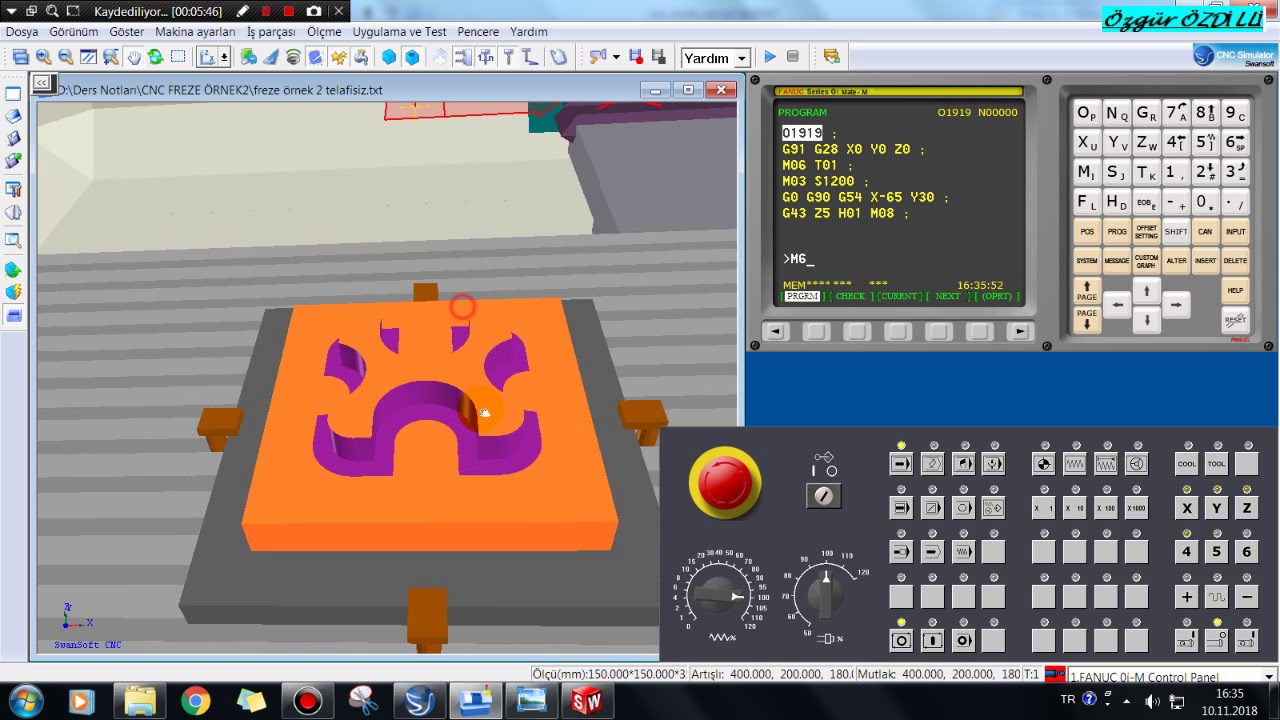Select the dashed rectangle selection tool
1280x720 pixels.
point(178,57)
